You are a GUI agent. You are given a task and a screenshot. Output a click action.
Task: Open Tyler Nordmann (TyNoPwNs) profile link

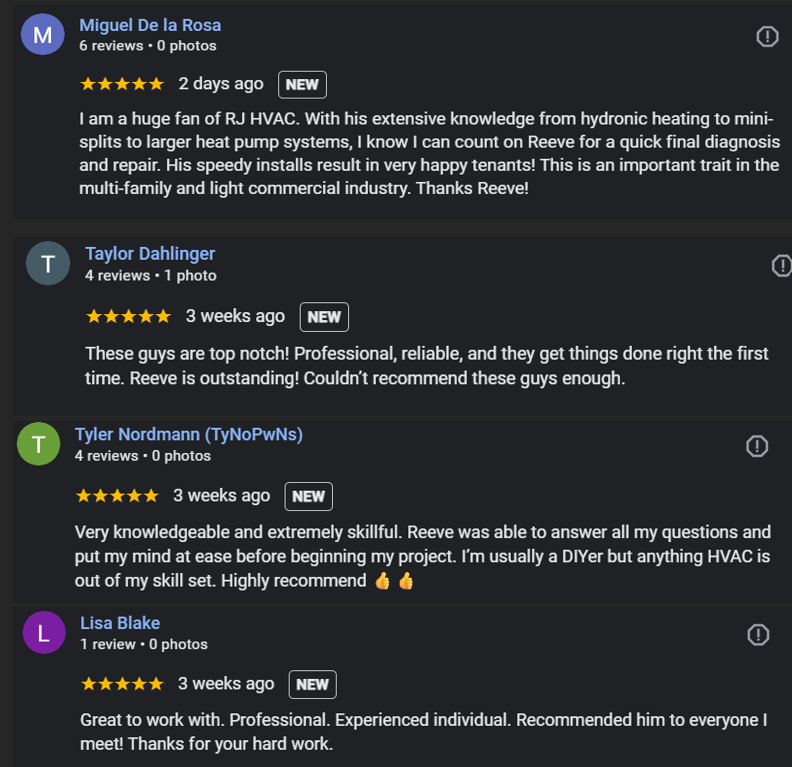pyautogui.click(x=189, y=434)
